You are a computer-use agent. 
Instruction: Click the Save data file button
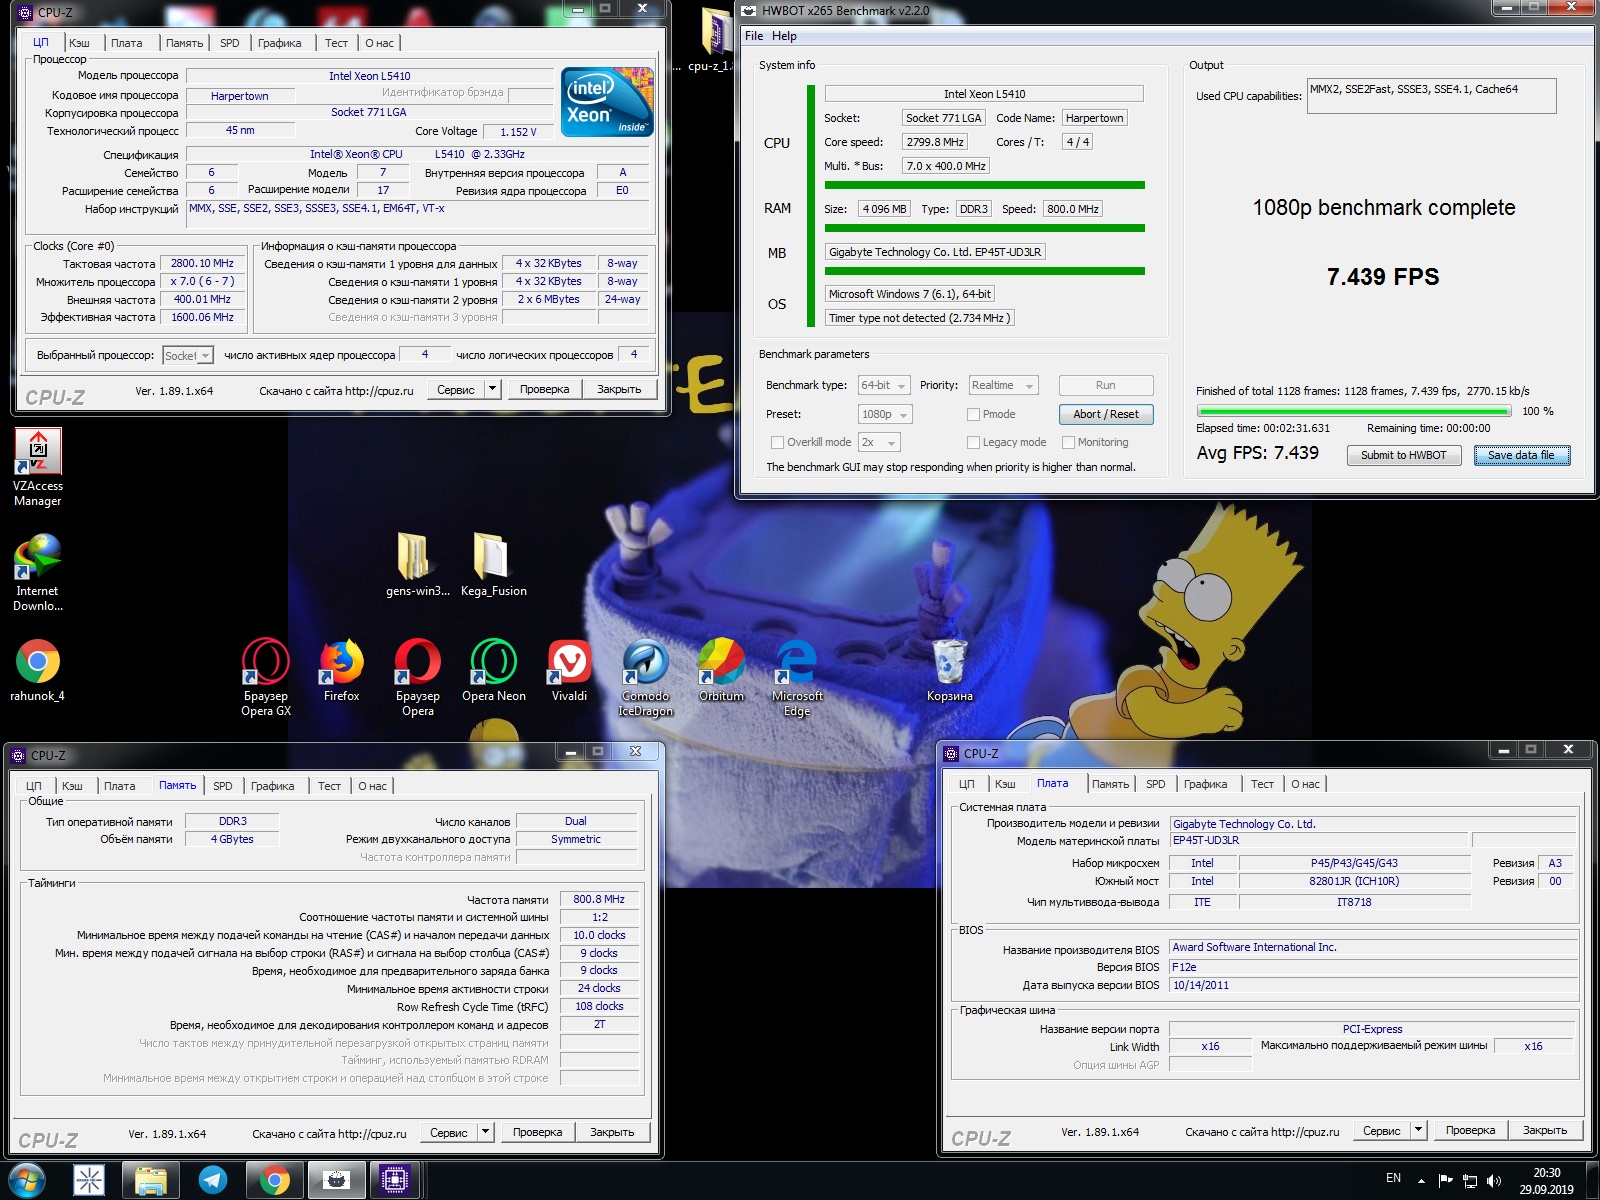point(1521,455)
